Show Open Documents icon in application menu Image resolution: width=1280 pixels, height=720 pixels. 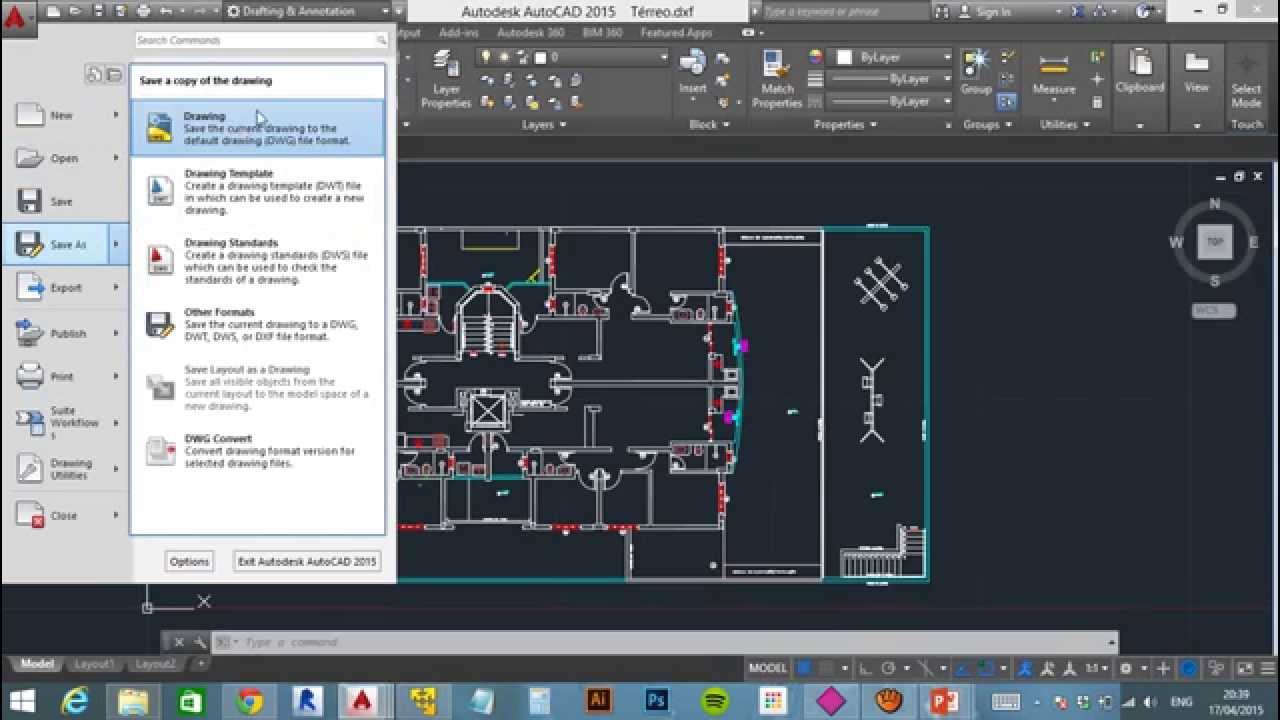click(x=114, y=74)
